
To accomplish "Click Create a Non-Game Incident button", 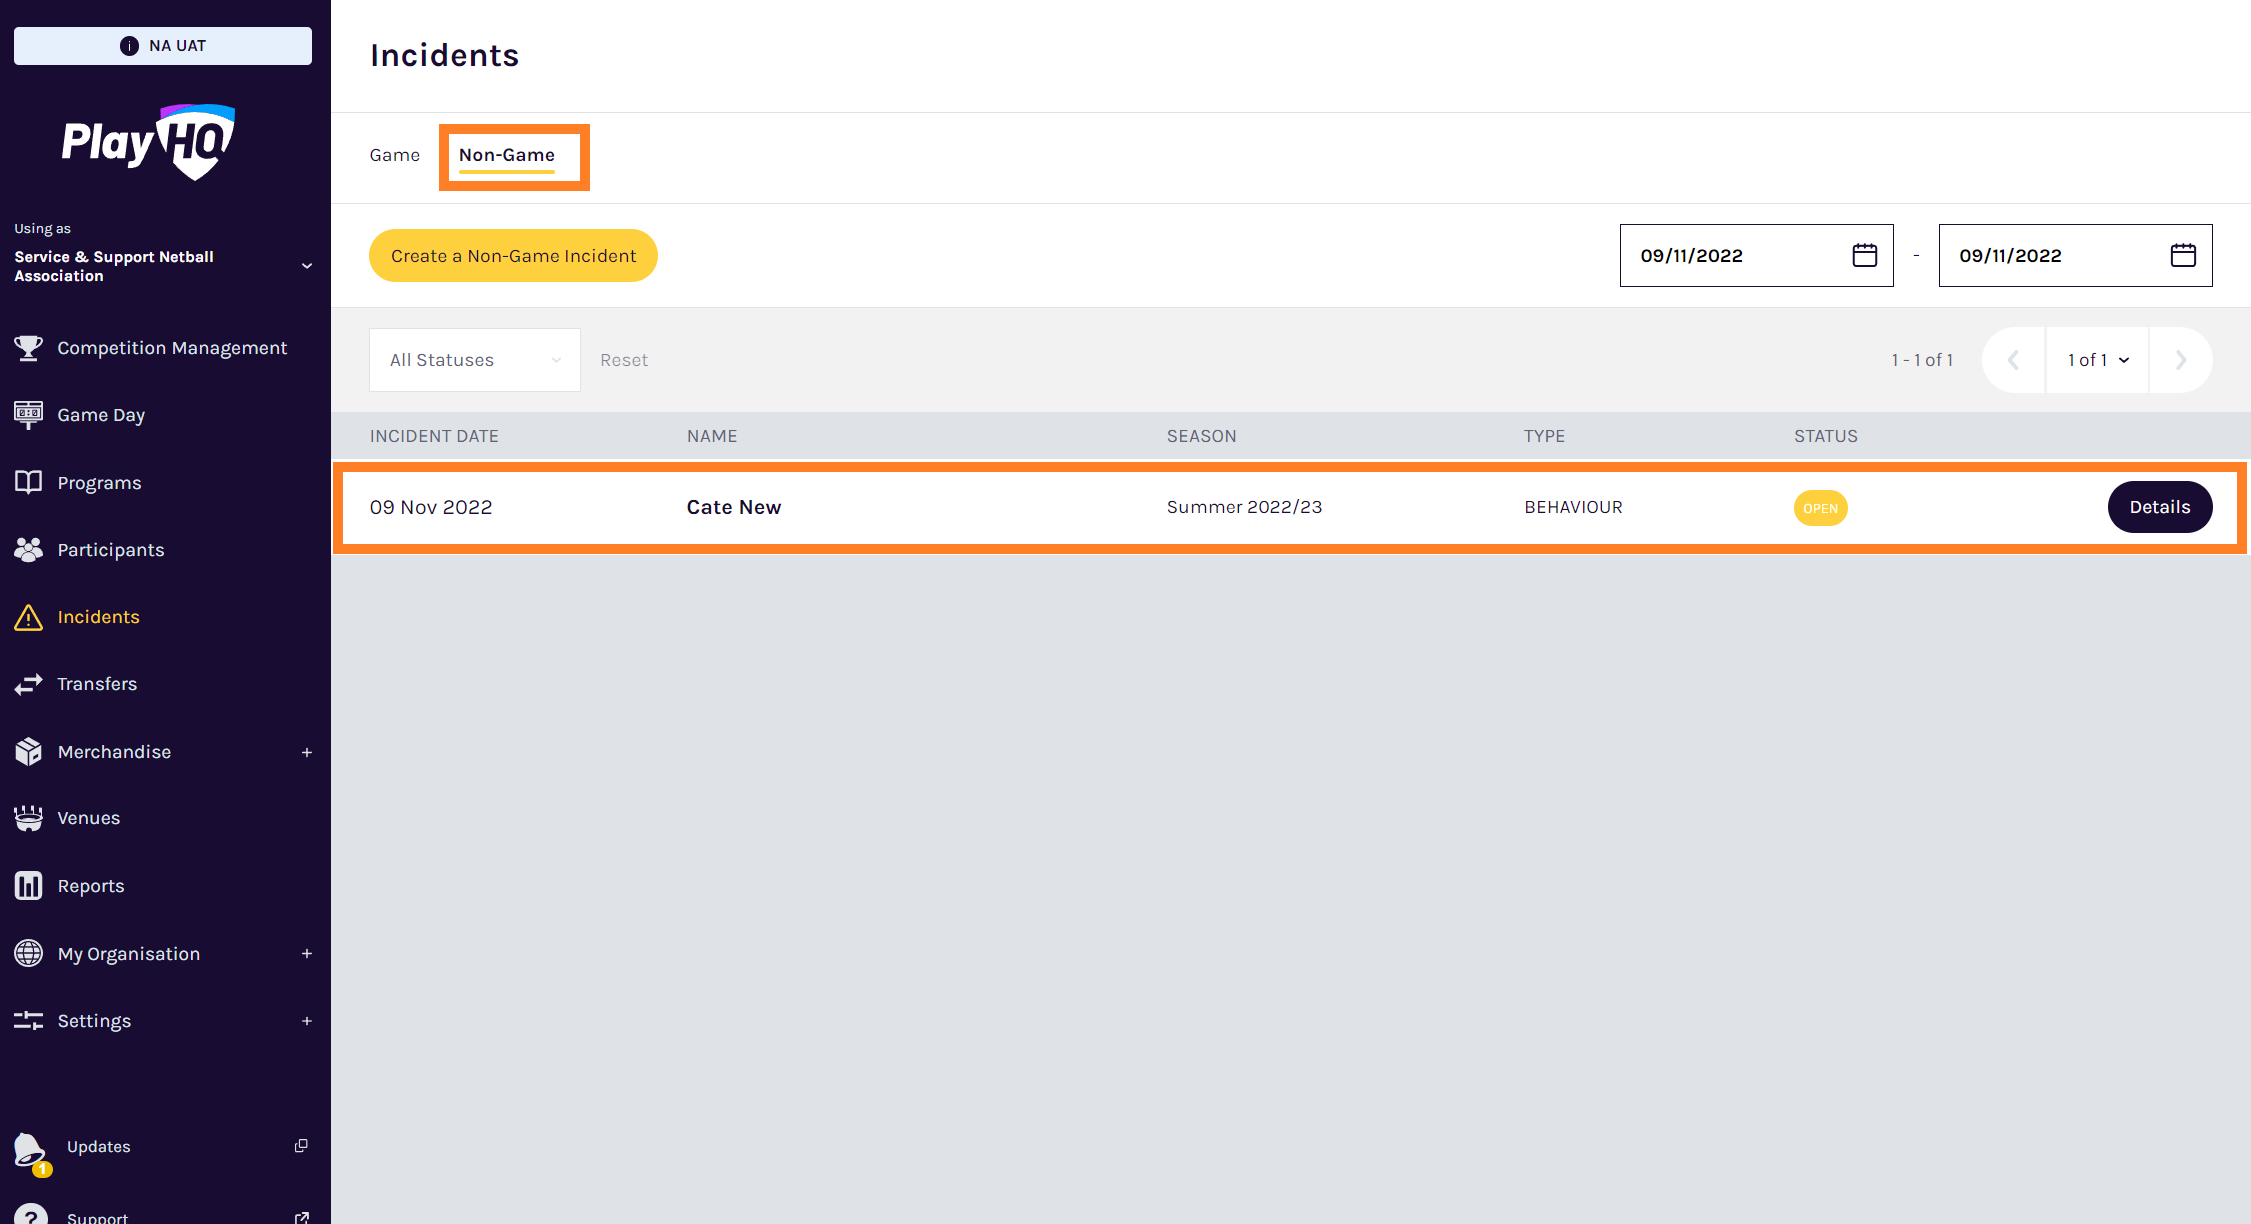I will (x=513, y=256).
